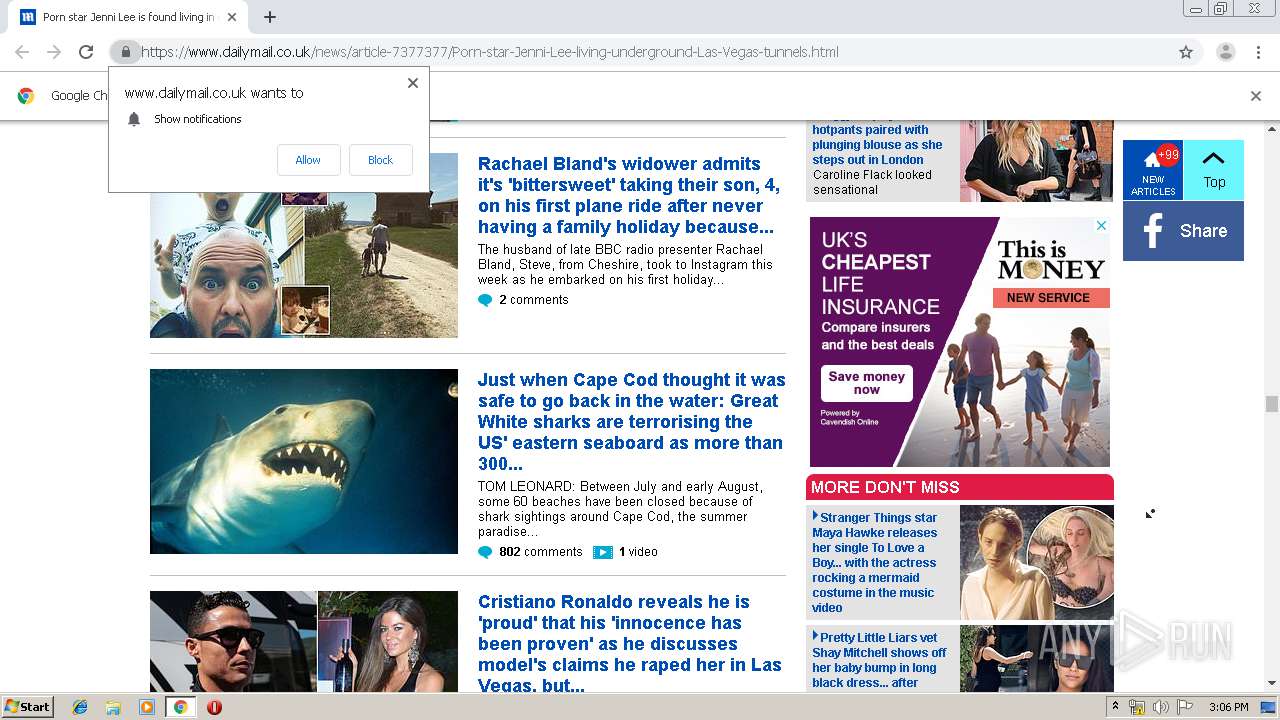The width and height of the screenshot is (1280, 720).
Task: Click the browser forward arrow
Action: pos(54,52)
